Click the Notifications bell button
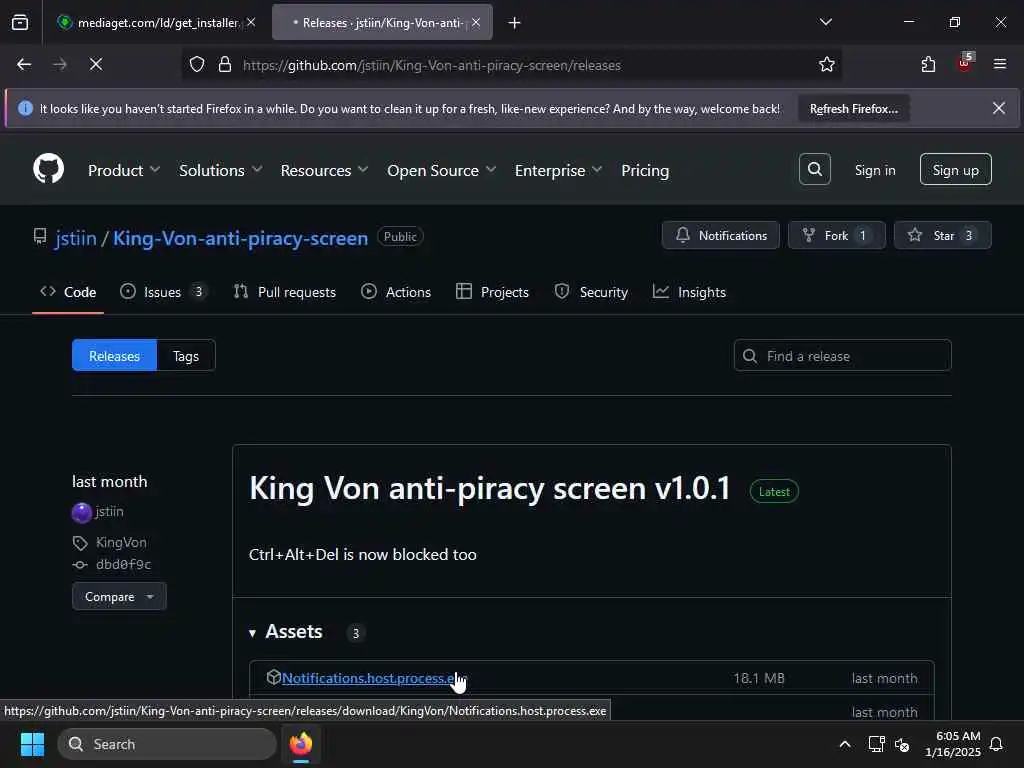 720,235
